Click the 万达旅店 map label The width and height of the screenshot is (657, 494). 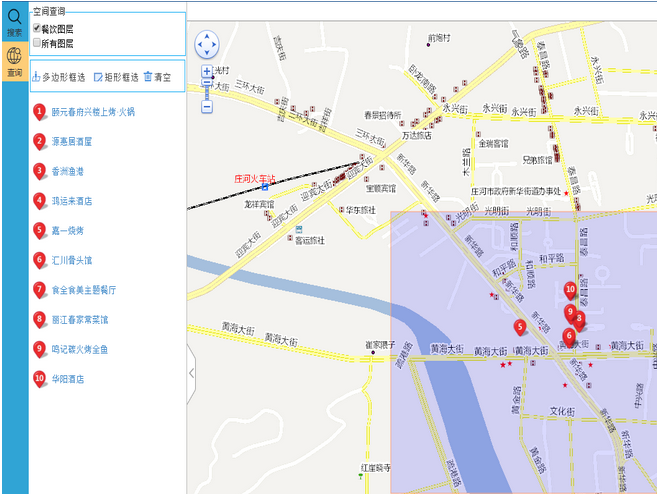pos(416,135)
